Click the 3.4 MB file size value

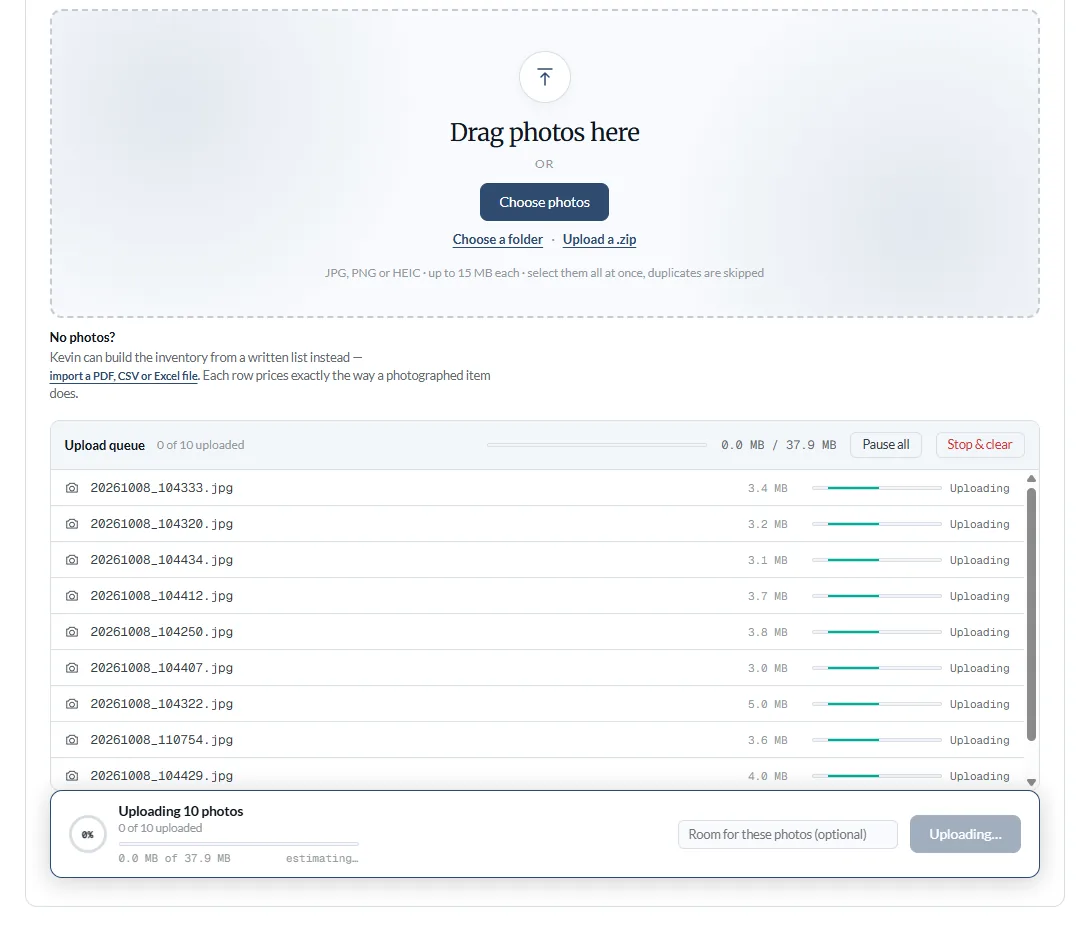pyautogui.click(x=767, y=488)
